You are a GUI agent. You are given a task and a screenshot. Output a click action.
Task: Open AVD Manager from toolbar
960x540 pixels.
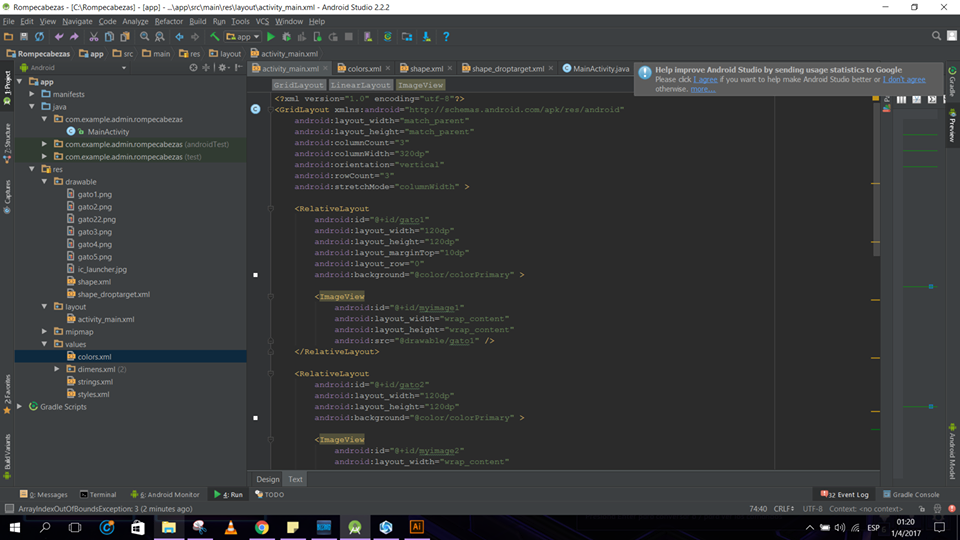(368, 37)
